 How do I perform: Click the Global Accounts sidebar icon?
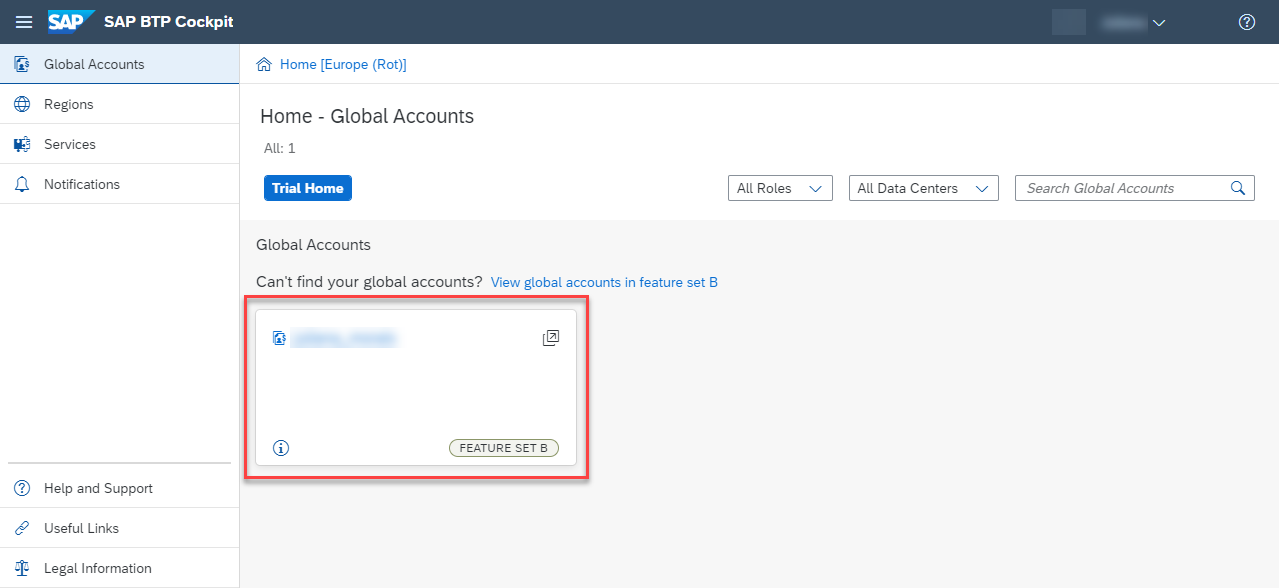click(22, 64)
